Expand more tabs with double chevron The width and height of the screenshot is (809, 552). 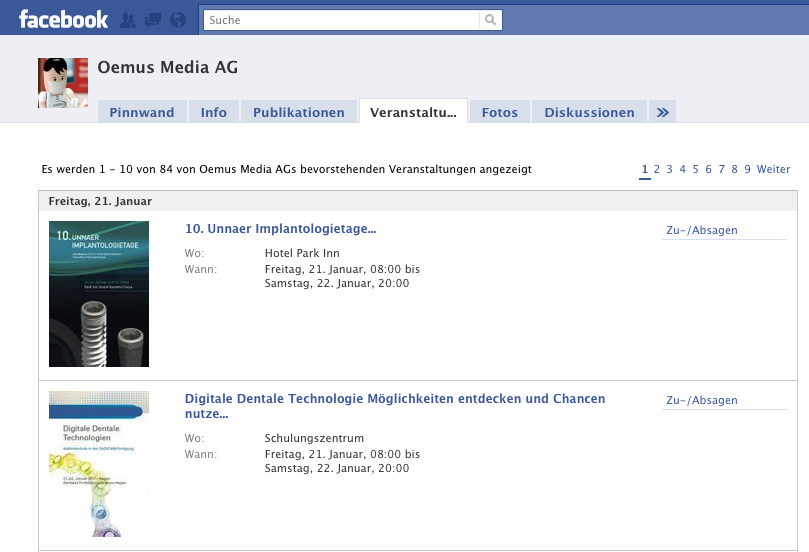coord(662,112)
